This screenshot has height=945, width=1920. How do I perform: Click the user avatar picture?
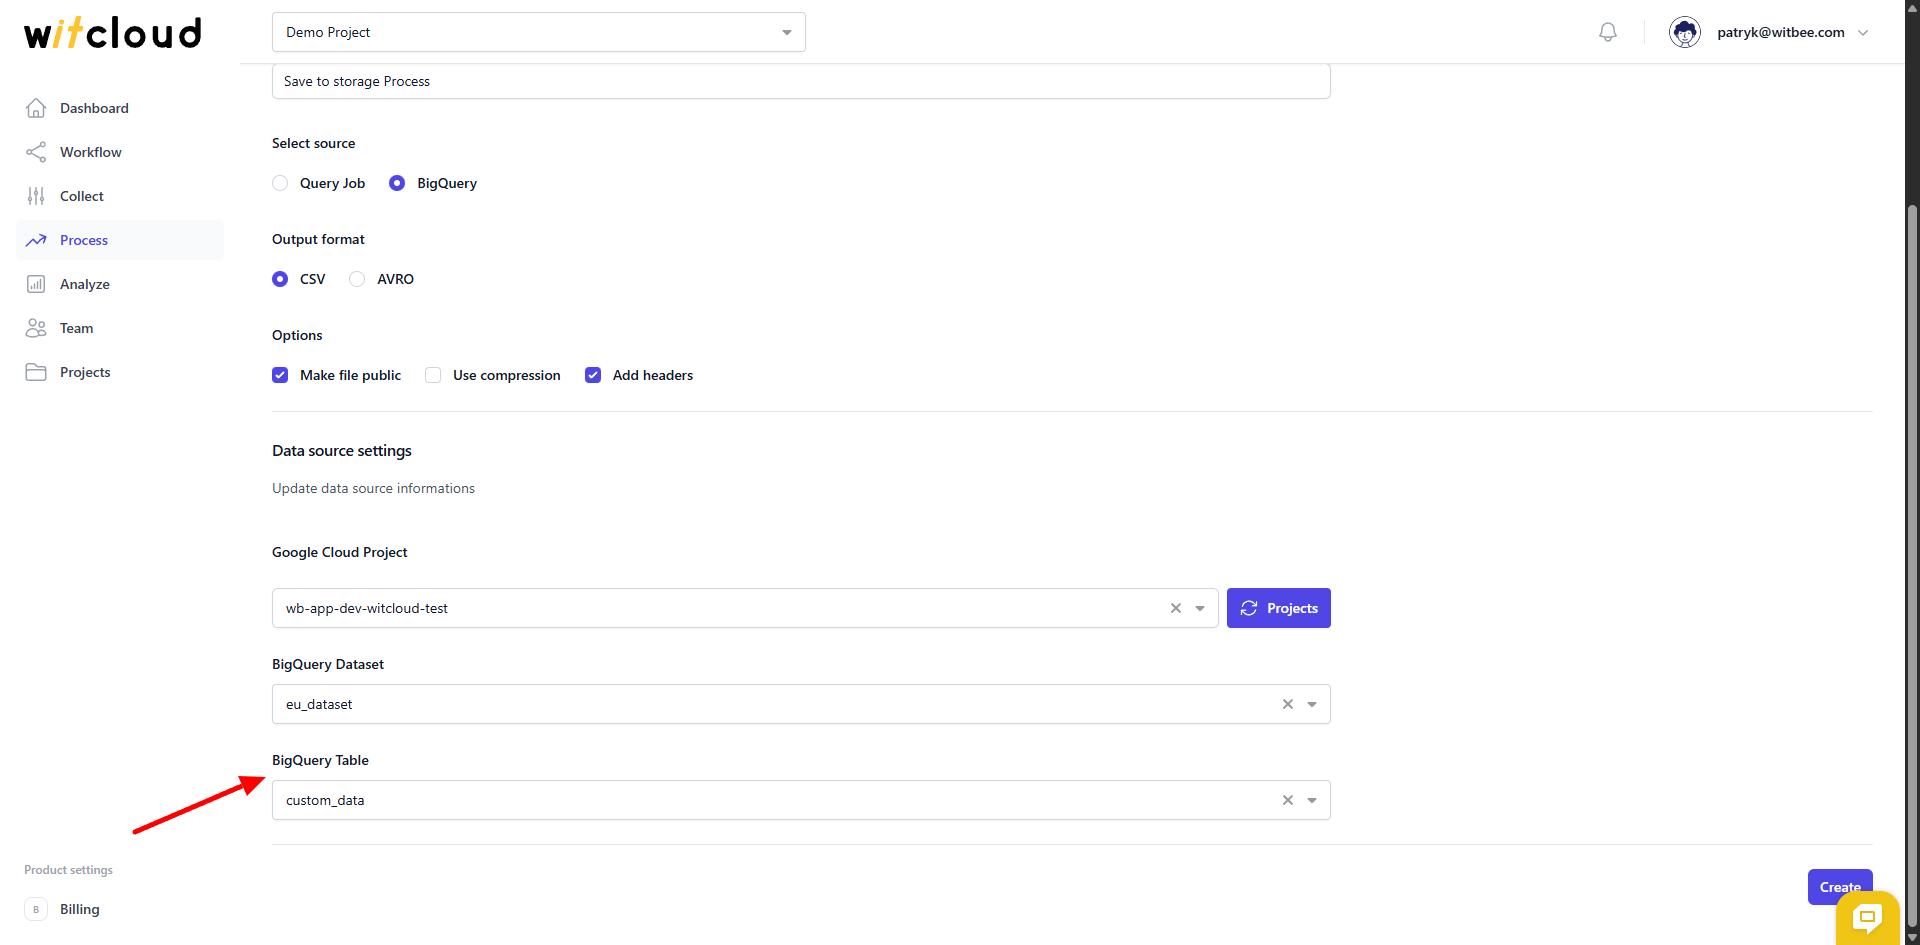1685,32
